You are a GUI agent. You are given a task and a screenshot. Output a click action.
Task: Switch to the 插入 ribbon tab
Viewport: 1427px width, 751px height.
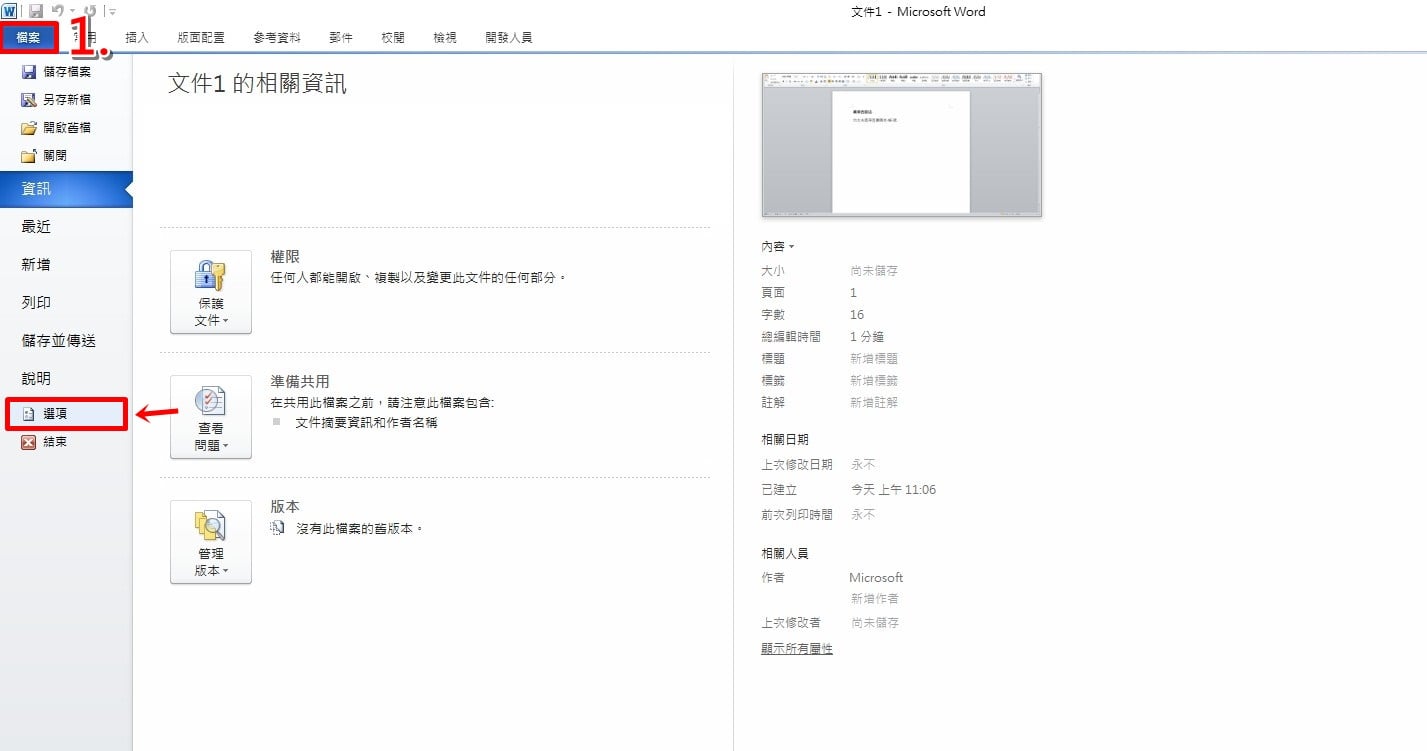pyautogui.click(x=137, y=38)
